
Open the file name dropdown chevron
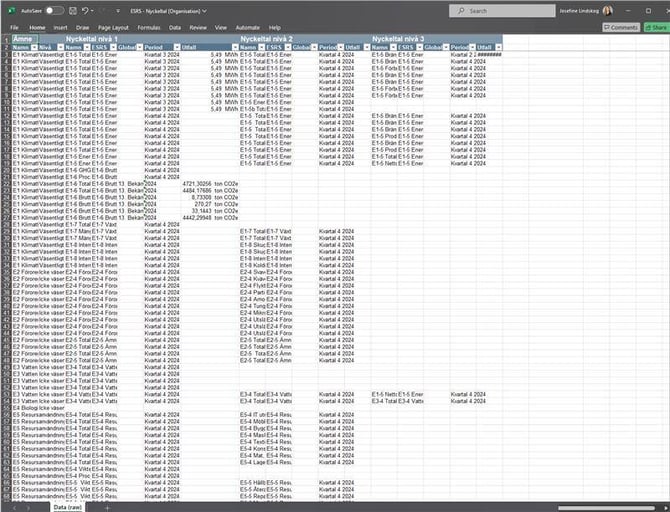tap(204, 11)
